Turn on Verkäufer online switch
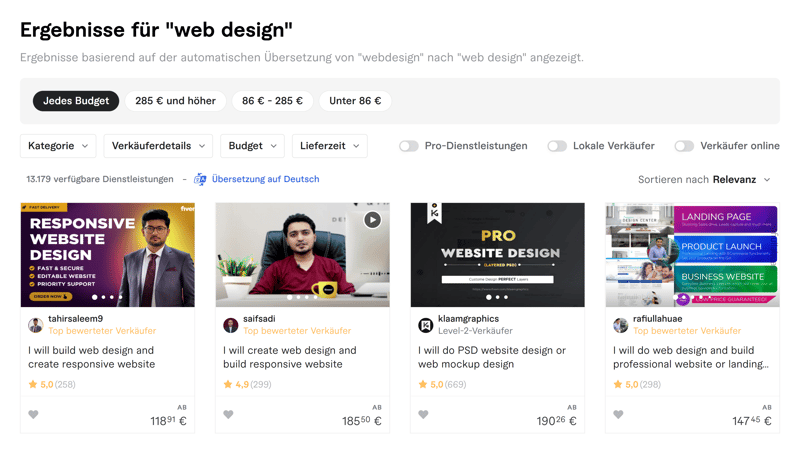The height and width of the screenshot is (450, 800). [684, 146]
